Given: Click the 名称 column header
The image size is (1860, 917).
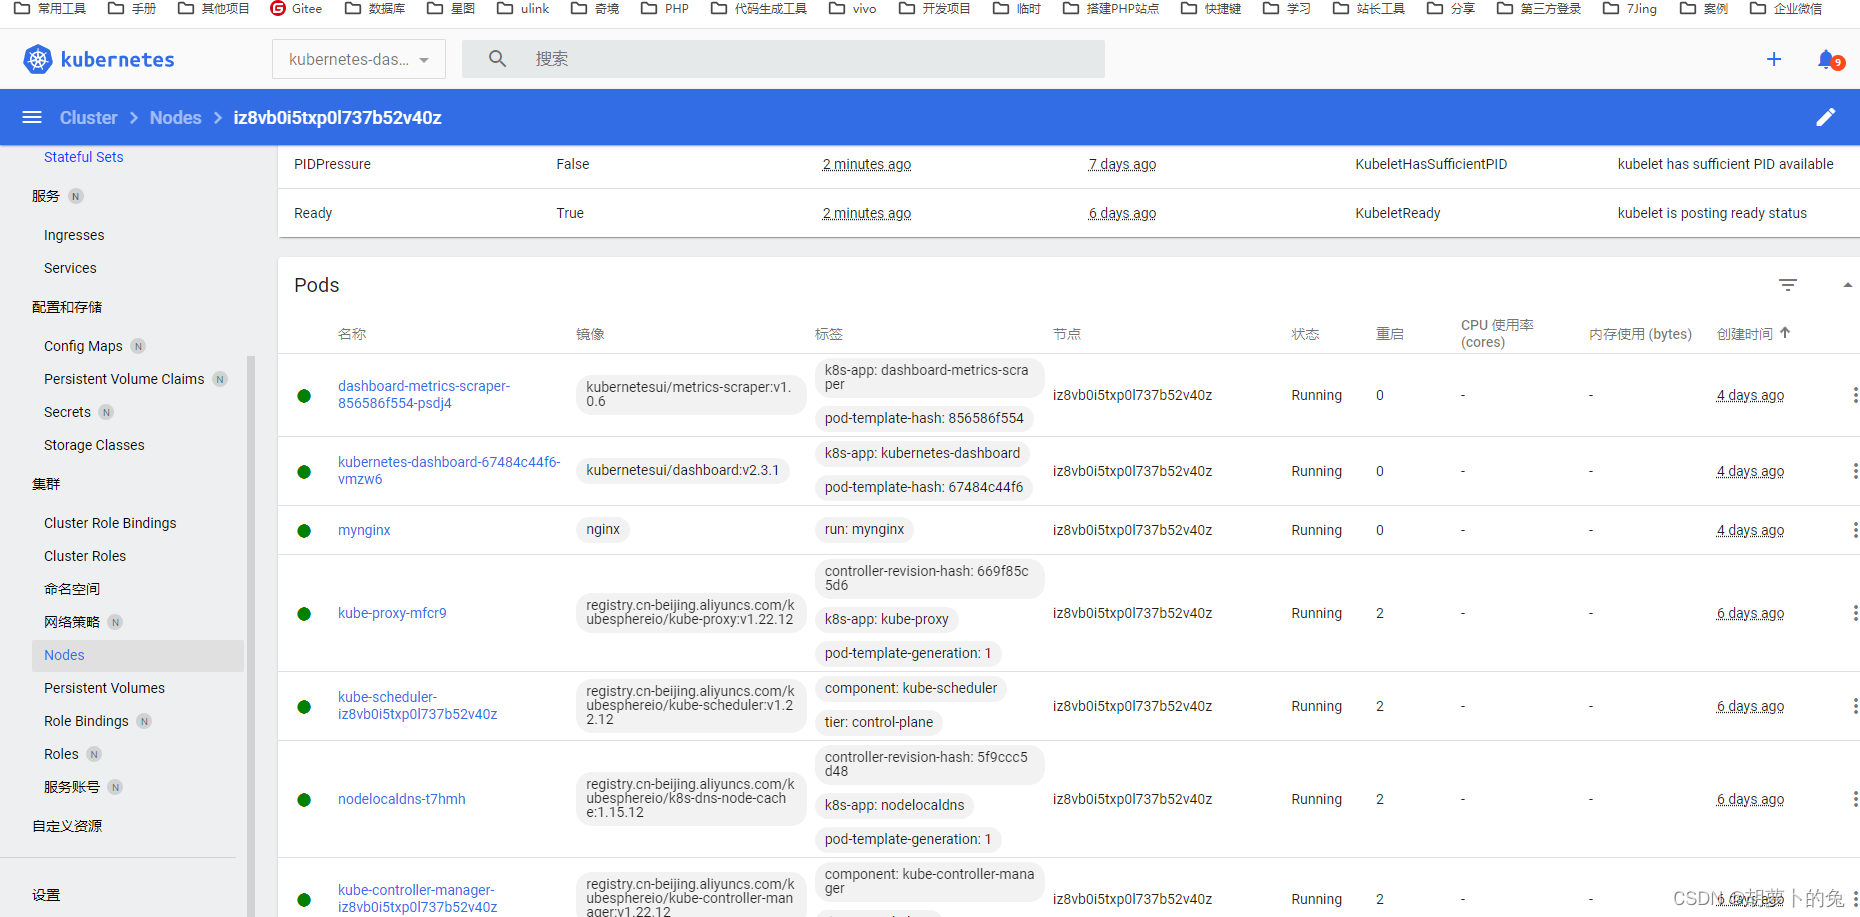Looking at the screenshot, I should (x=352, y=334).
